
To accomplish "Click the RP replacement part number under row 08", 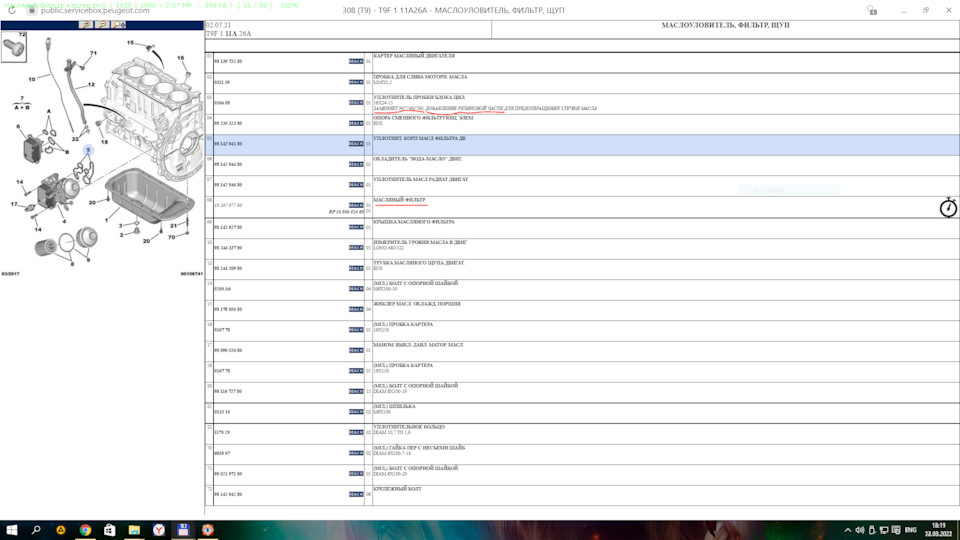I will point(346,212).
